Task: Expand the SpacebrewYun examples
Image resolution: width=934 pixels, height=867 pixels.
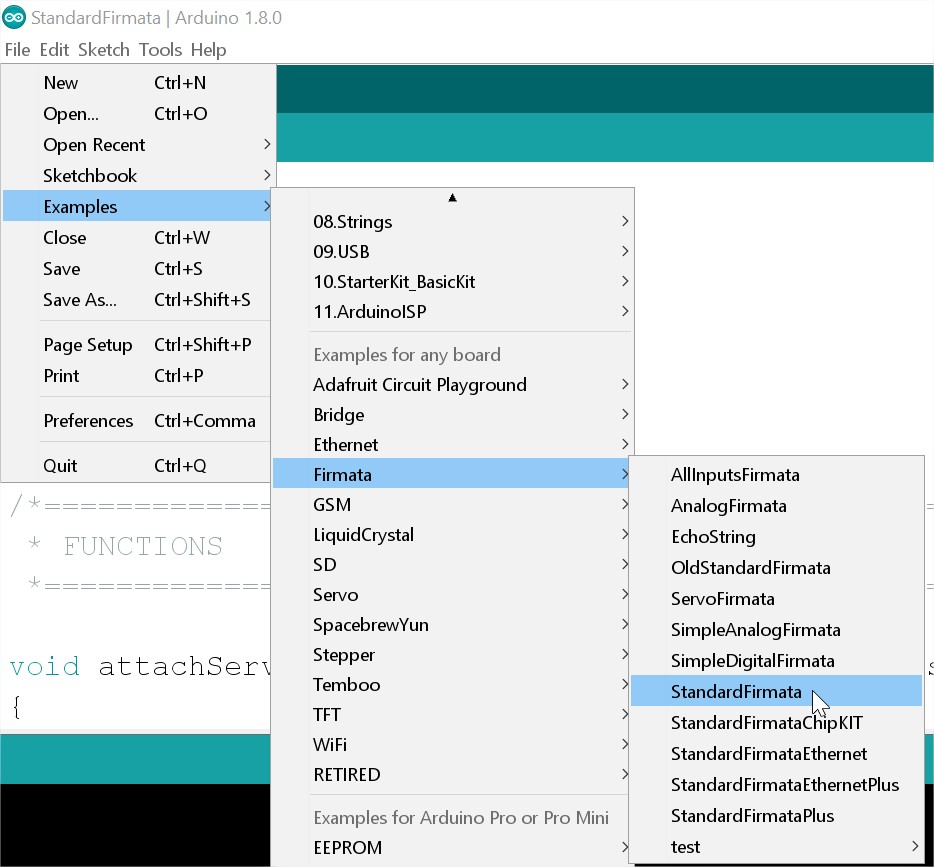Action: tap(452, 625)
